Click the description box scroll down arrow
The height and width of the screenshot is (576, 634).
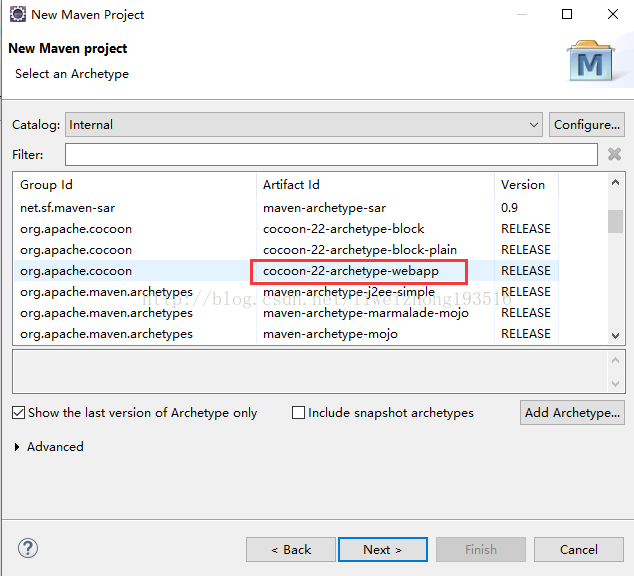pyautogui.click(x=615, y=384)
